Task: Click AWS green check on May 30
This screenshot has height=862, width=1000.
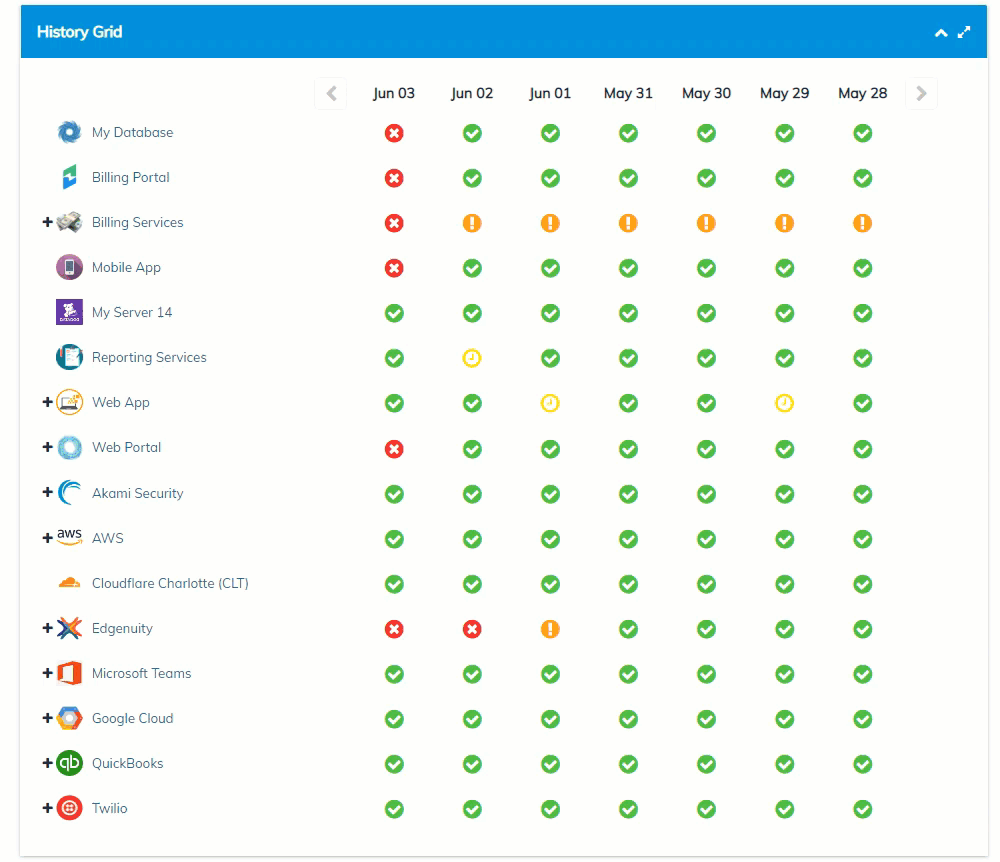Action: coord(707,539)
